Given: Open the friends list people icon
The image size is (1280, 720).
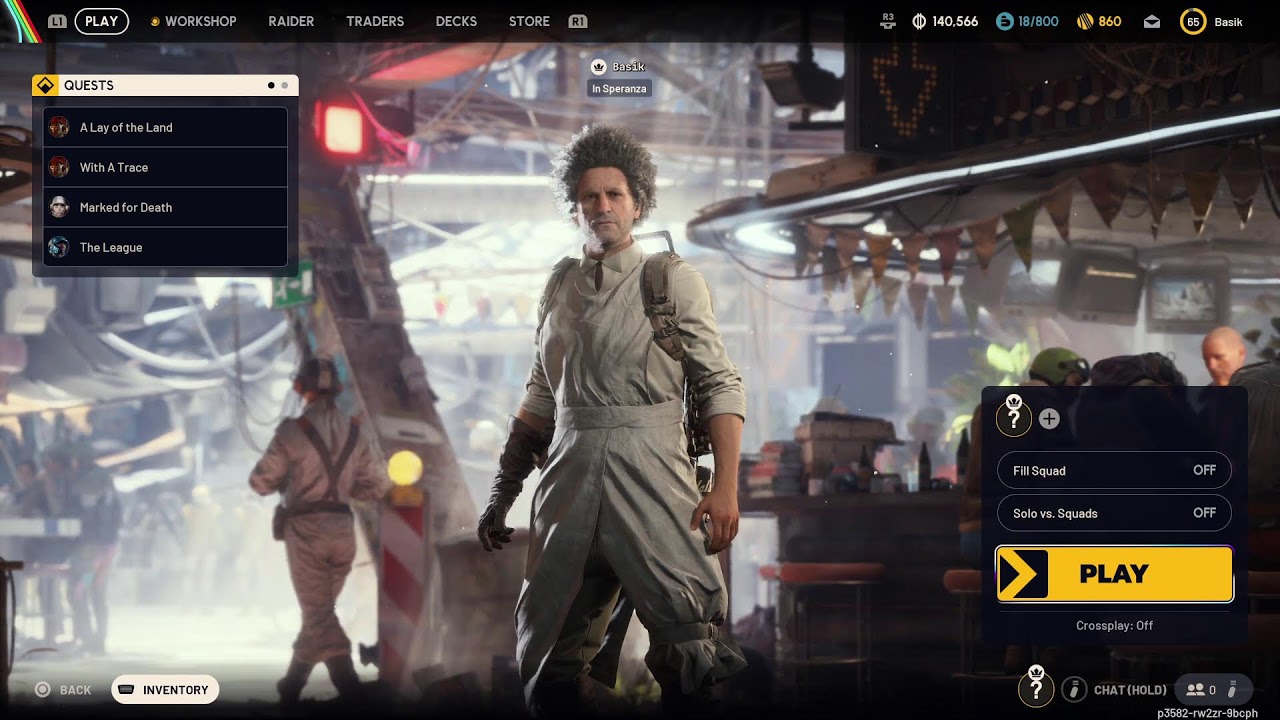Looking at the screenshot, I should click(1195, 689).
